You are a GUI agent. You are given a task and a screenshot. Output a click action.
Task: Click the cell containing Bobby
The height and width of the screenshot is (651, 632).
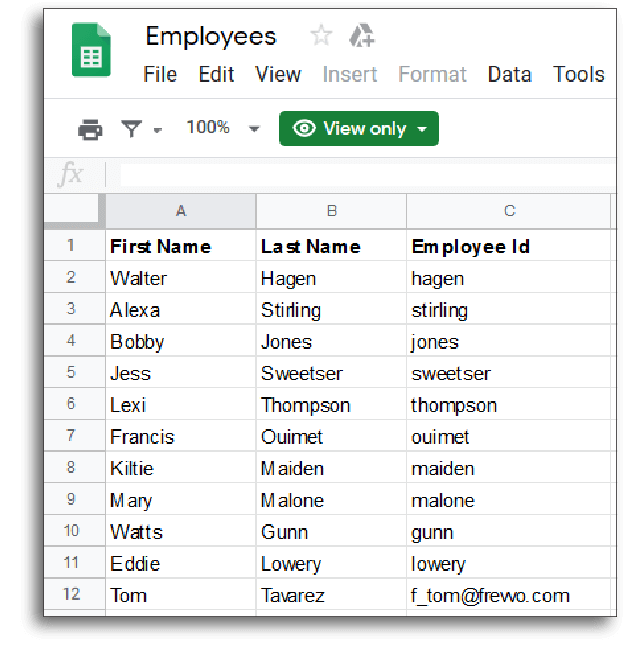(181, 341)
